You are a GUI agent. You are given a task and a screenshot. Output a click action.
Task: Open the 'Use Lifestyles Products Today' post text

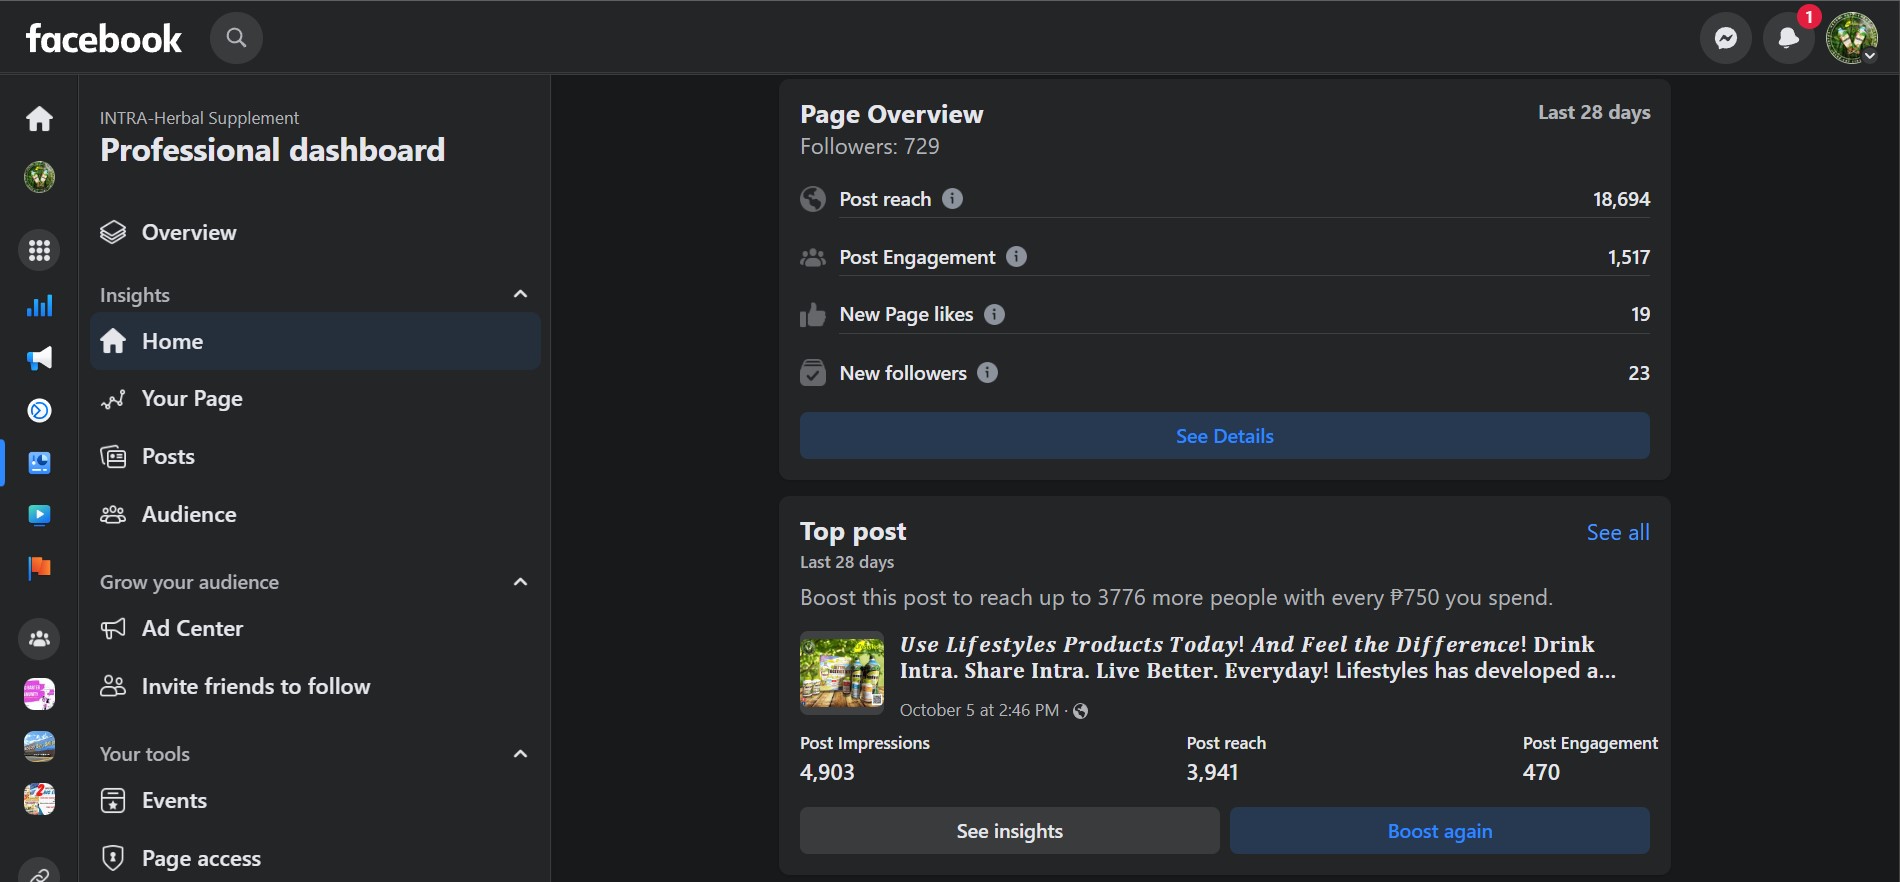(1258, 657)
